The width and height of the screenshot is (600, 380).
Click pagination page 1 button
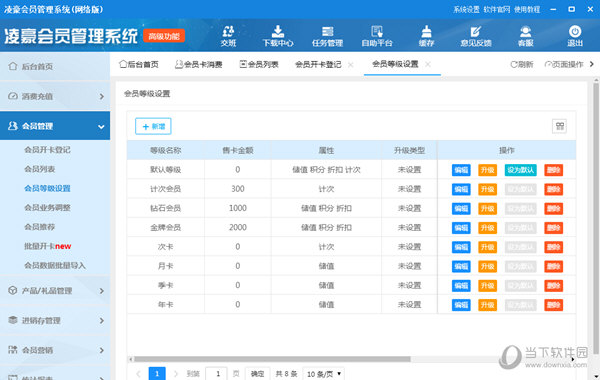pyautogui.click(x=157, y=373)
